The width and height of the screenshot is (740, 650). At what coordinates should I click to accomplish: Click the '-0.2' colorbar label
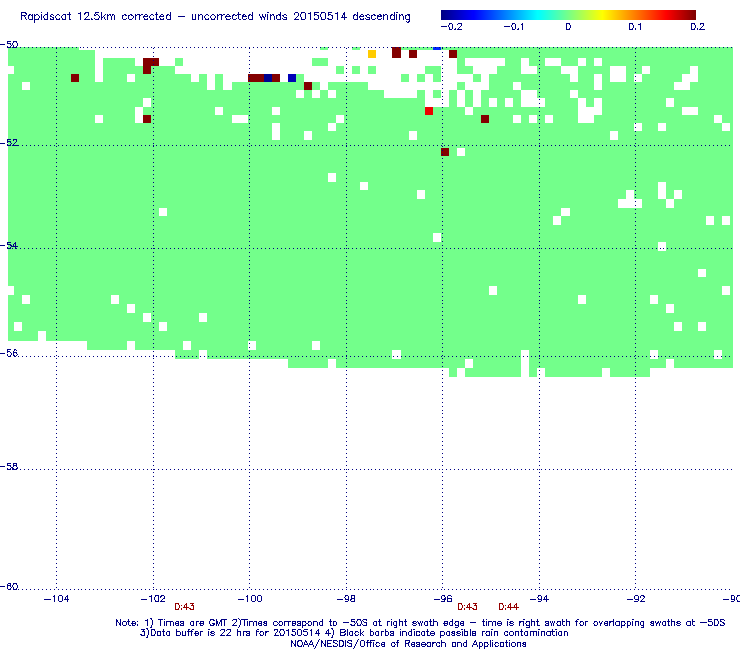[452, 27]
